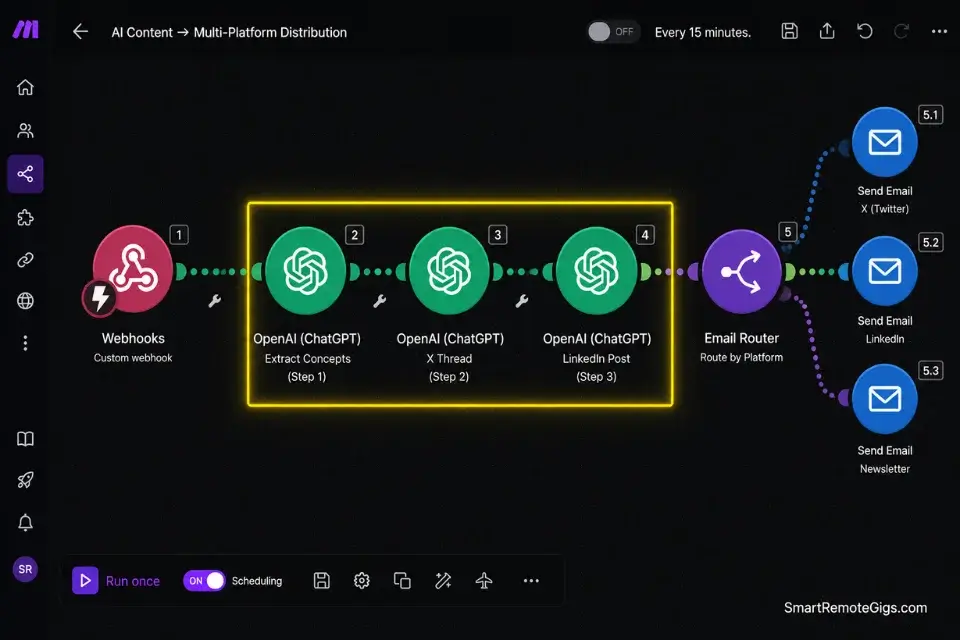Save scenario using top save icon

point(789,31)
